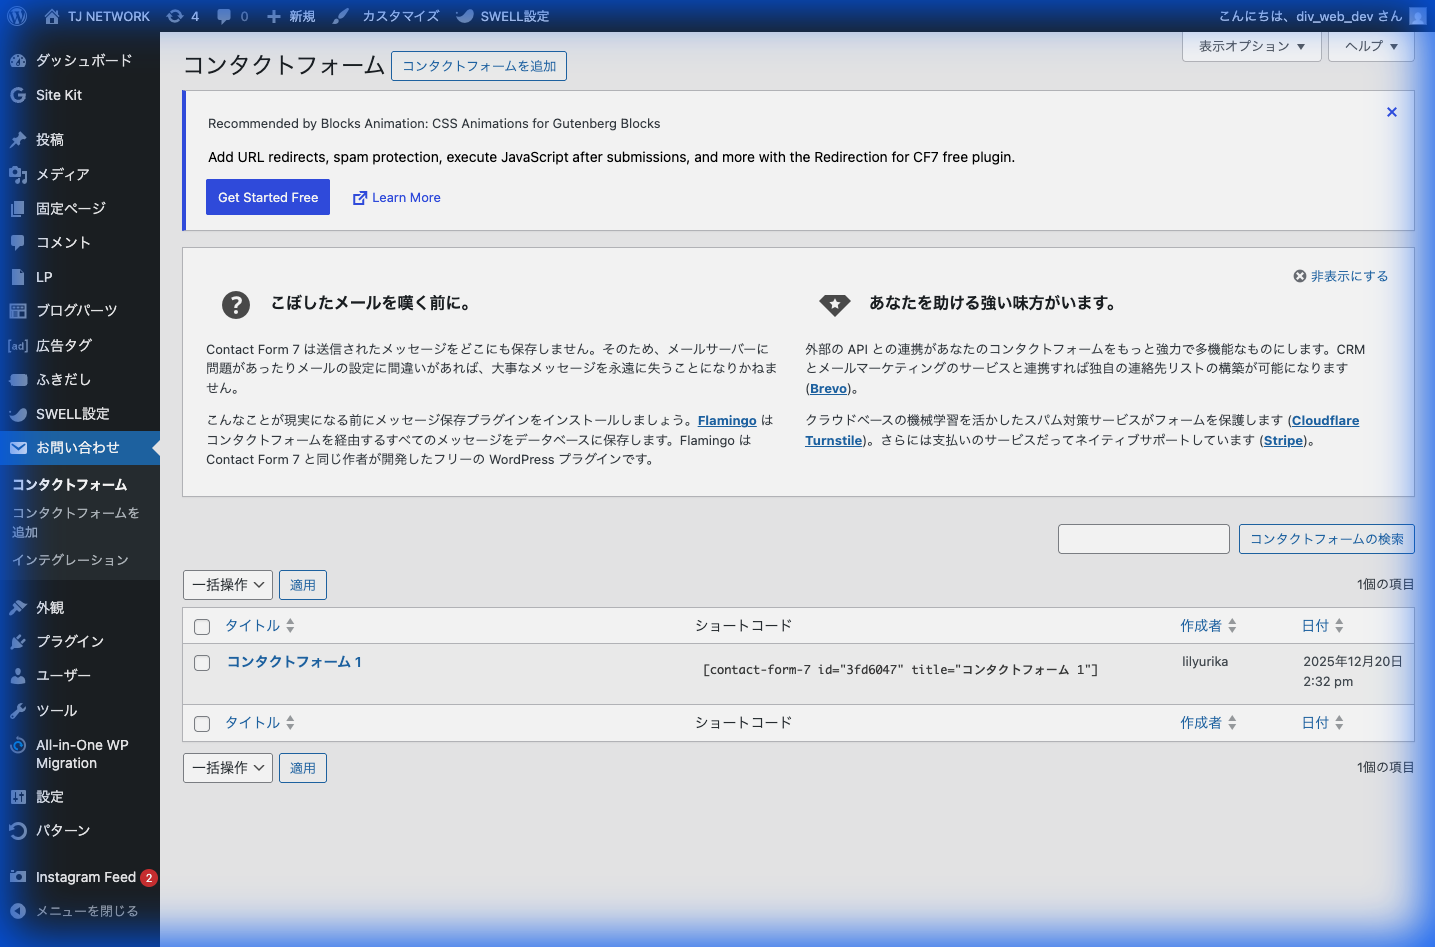Check the select-all checkbox in table footer
The width and height of the screenshot is (1435, 947).
pos(202,723)
